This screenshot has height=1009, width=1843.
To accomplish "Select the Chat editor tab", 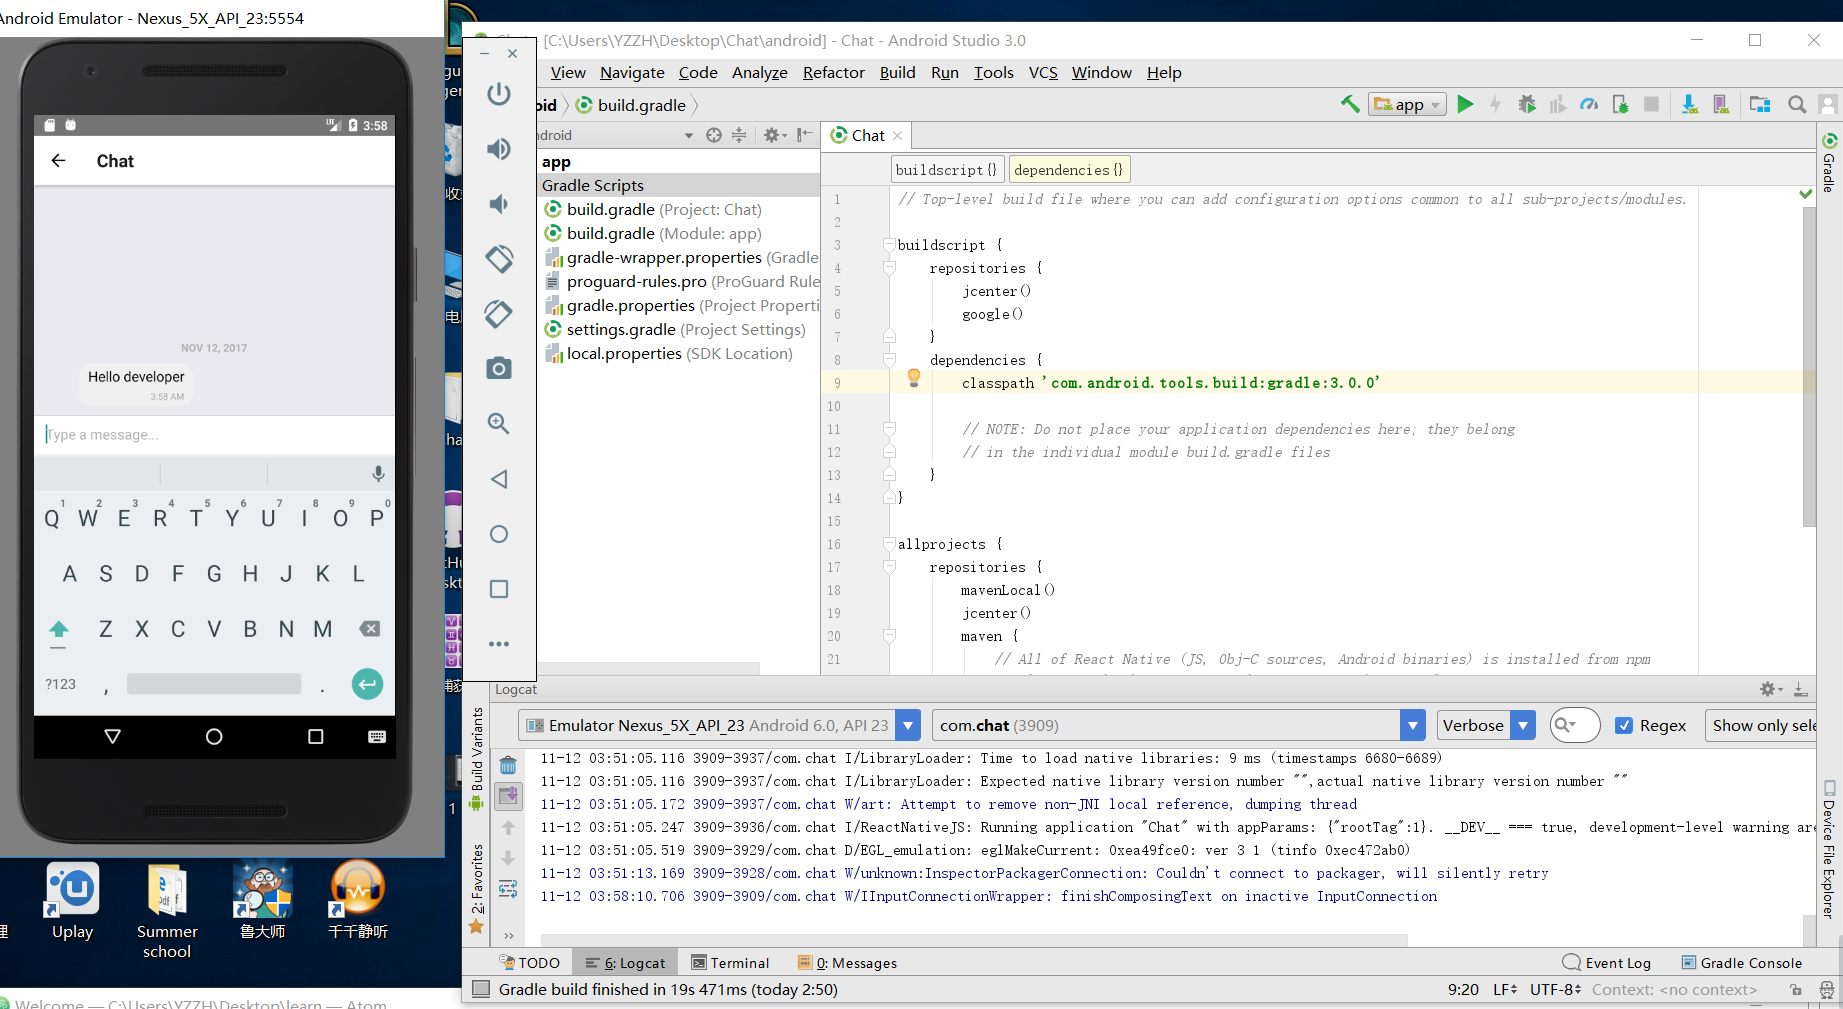I will point(866,135).
